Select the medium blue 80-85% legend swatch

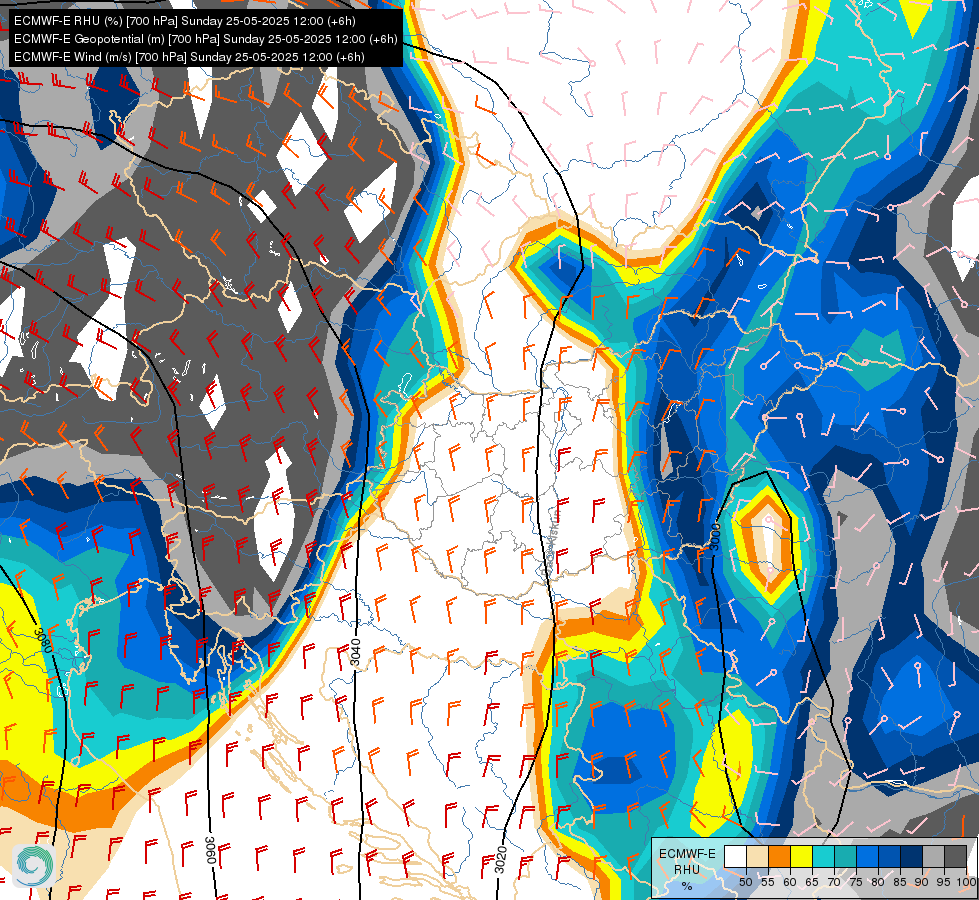point(888,857)
